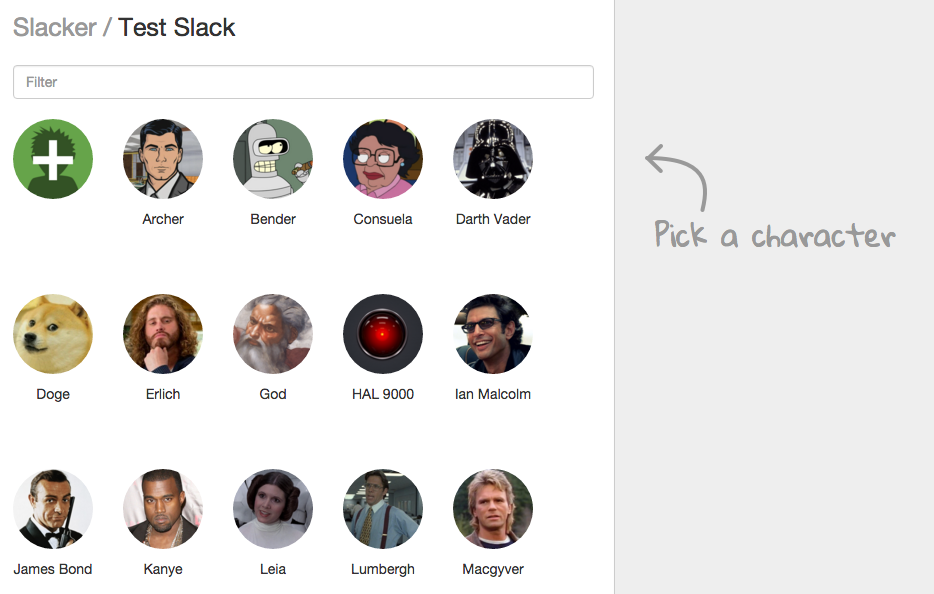Open the Slacker home link
Image resolution: width=934 pixels, height=594 pixels.
tap(53, 27)
